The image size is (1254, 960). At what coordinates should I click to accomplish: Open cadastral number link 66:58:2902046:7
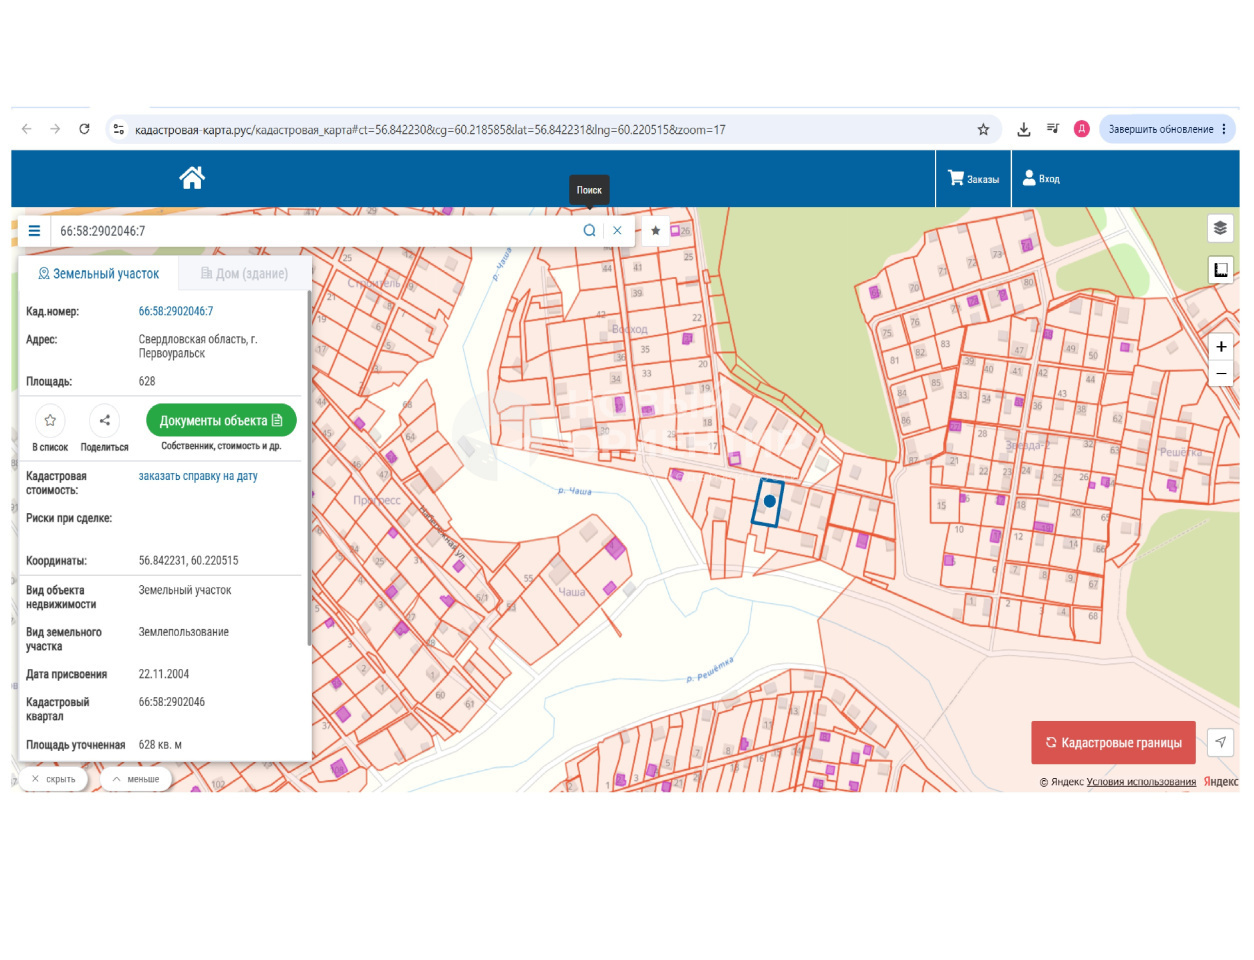[x=176, y=311]
